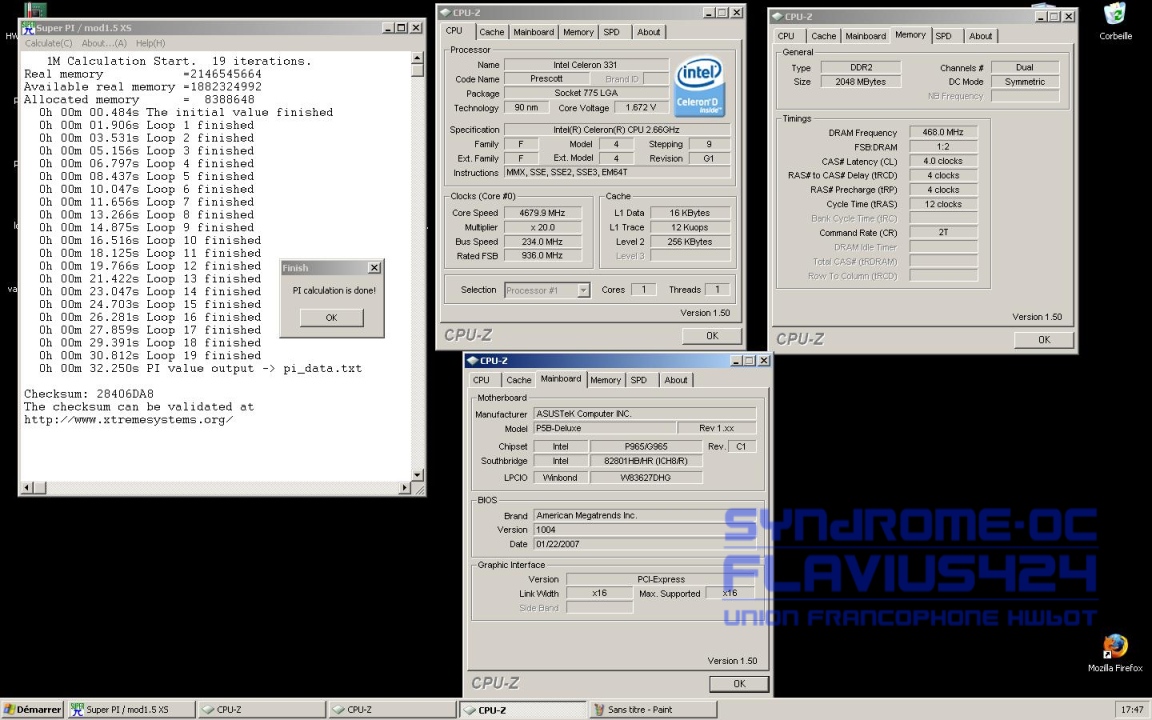Viewport: 1152px width, 720px height.
Task: Click the Rated FSB 936.0 MHz value
Action: [x=542, y=256]
